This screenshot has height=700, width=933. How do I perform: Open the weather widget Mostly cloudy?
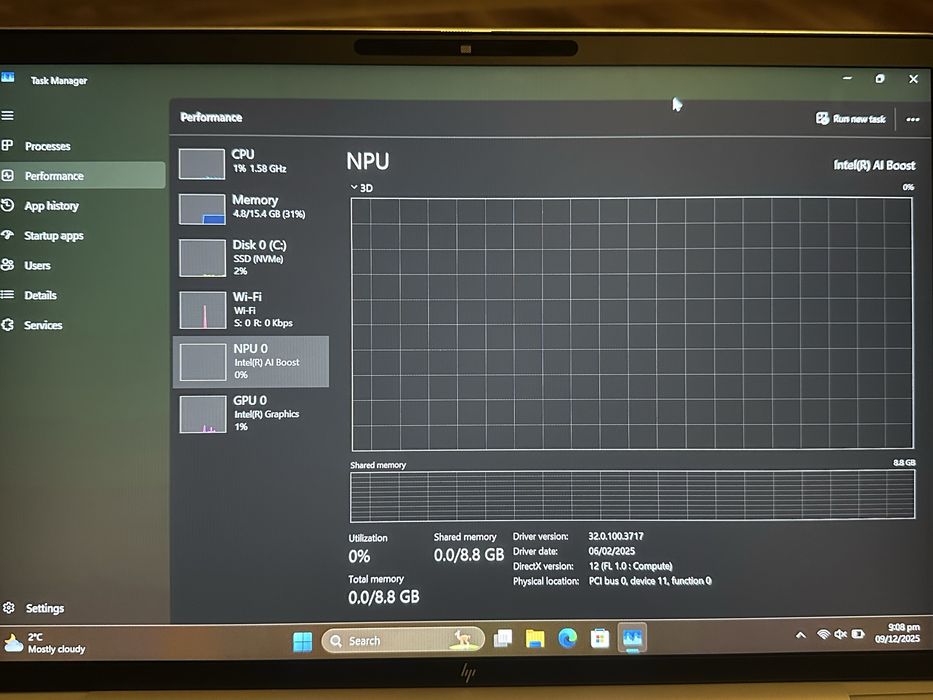45,643
